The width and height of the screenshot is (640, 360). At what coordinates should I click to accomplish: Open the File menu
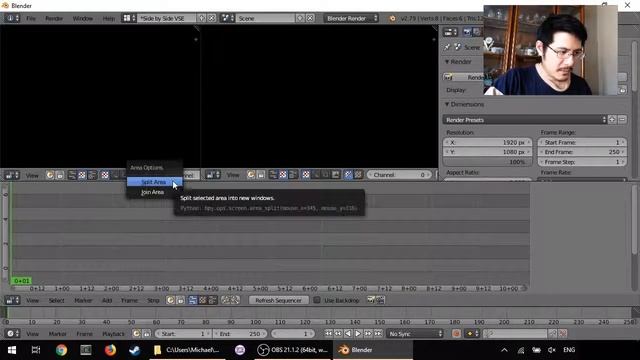coord(31,18)
